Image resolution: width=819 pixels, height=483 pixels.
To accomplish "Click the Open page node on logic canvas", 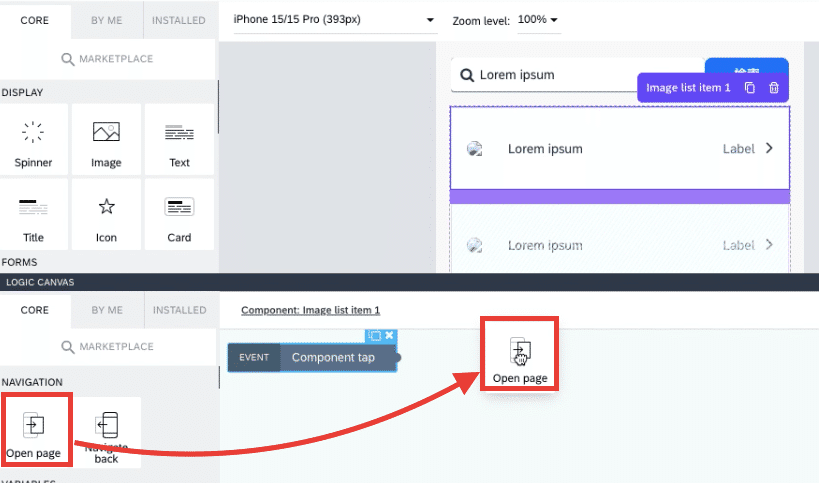I will pos(520,353).
